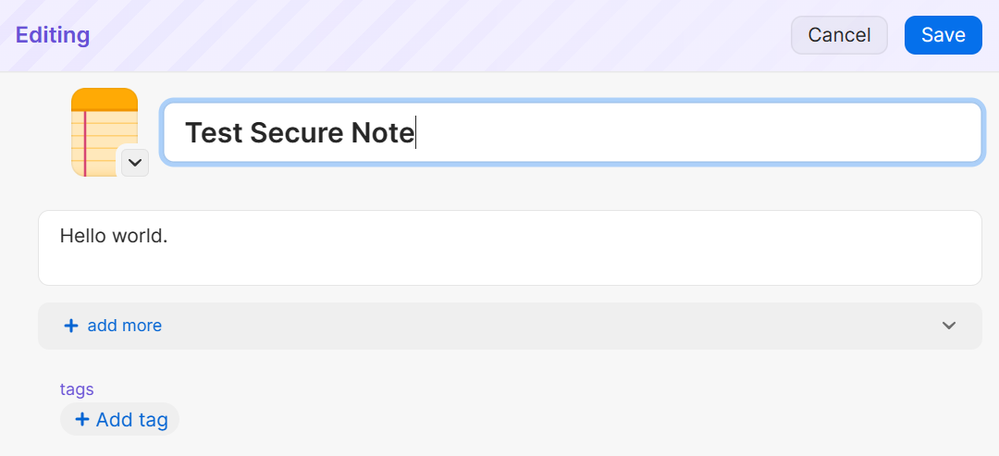
Task: Click into the "Hello world." notes field
Action: tap(510, 247)
